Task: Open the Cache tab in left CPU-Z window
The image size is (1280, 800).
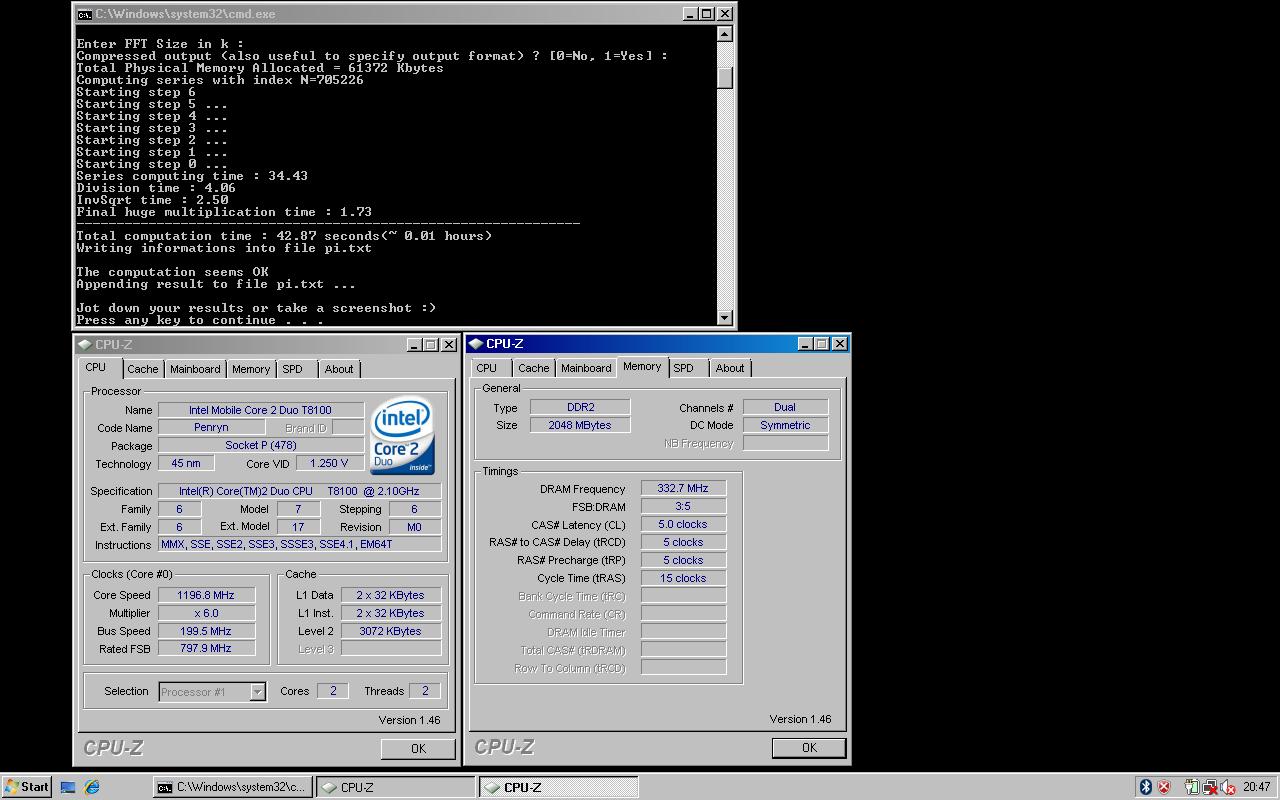Action: coord(142,369)
